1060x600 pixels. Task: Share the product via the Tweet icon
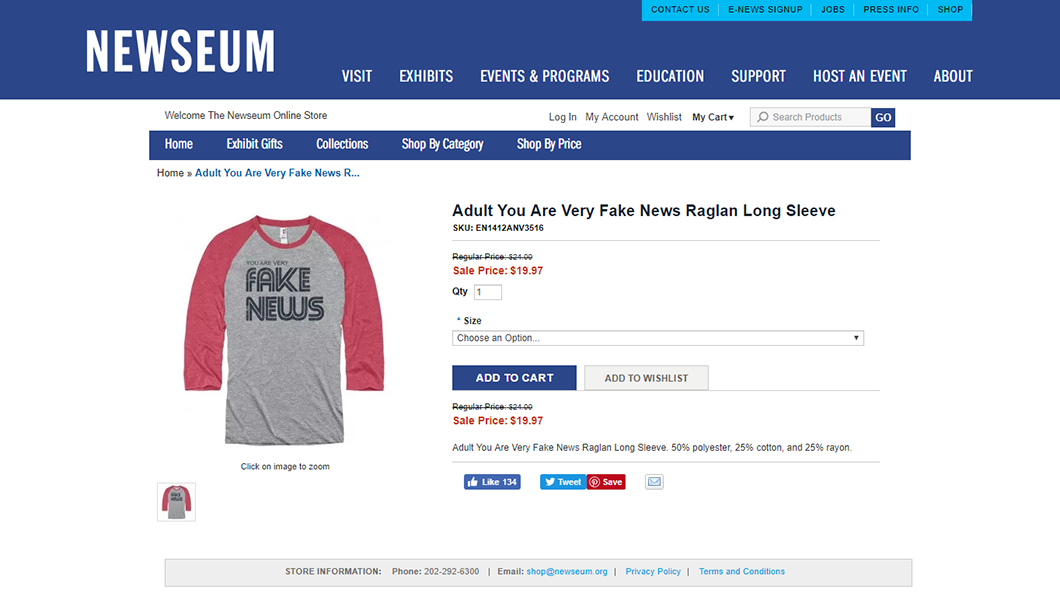(562, 481)
